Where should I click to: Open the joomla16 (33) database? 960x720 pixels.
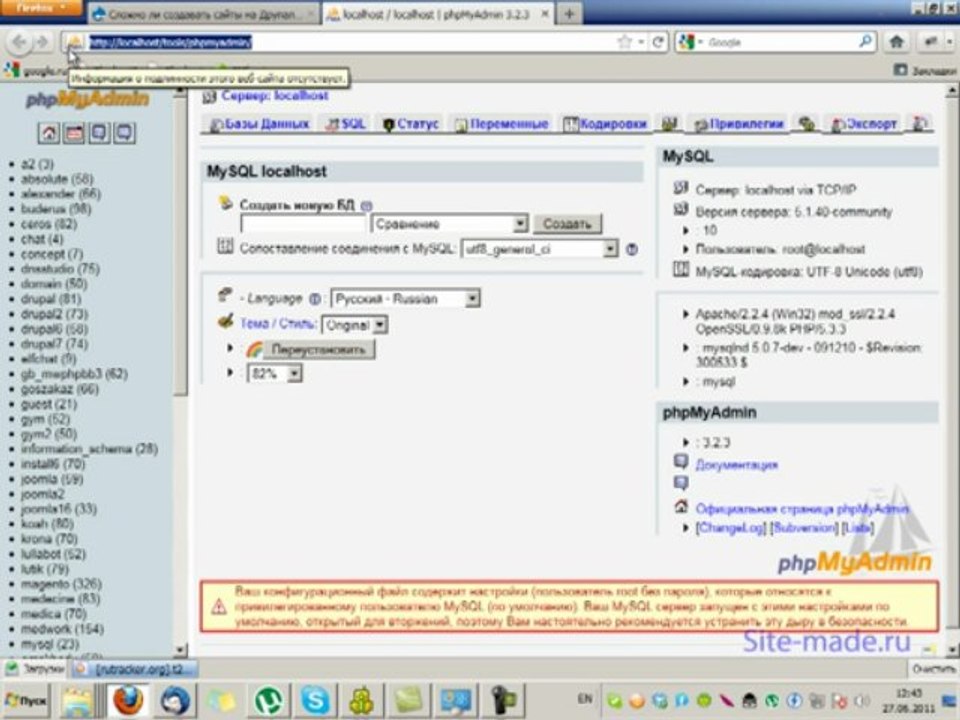(x=59, y=509)
